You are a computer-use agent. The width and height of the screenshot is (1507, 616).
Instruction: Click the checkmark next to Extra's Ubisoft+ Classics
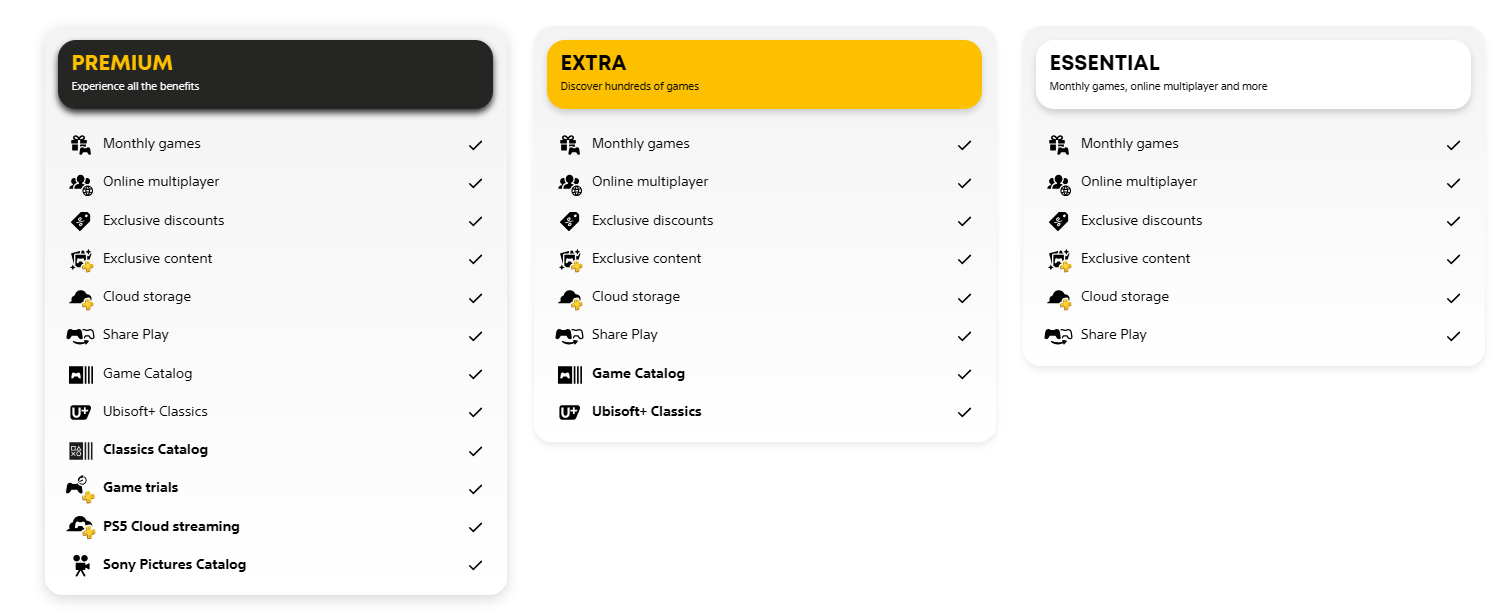(964, 412)
